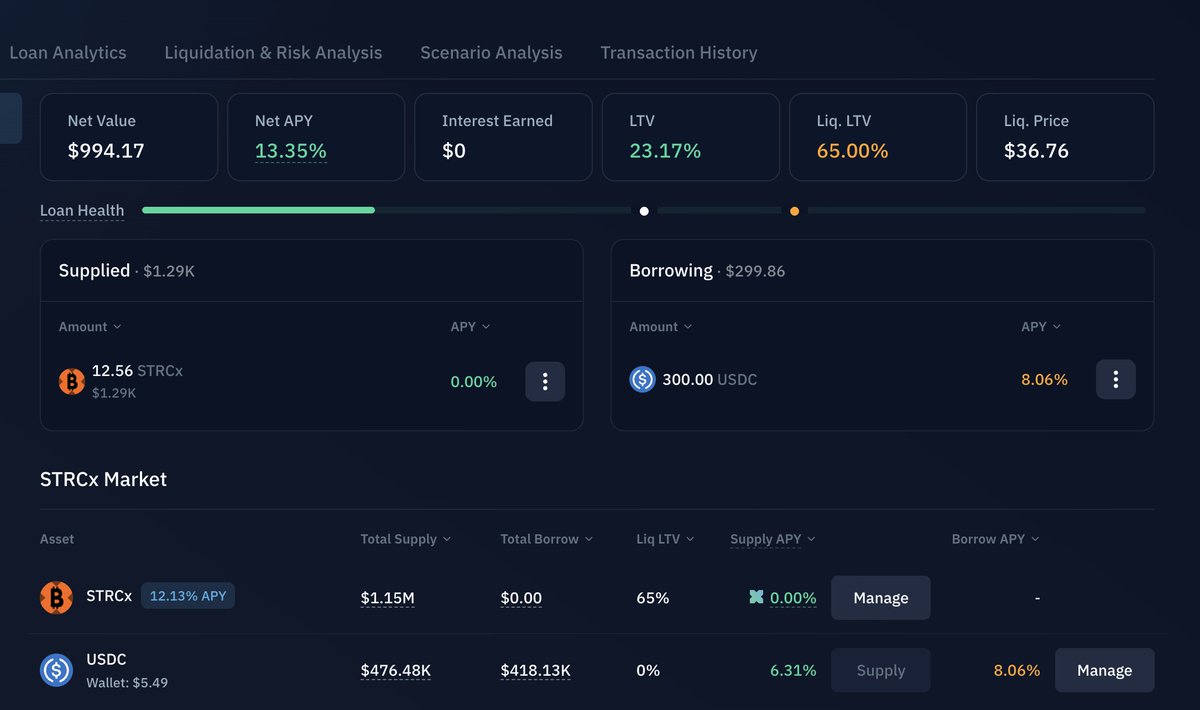Click the 8.06% Borrow APY in USDC market row
This screenshot has height=710, width=1200.
[1017, 671]
